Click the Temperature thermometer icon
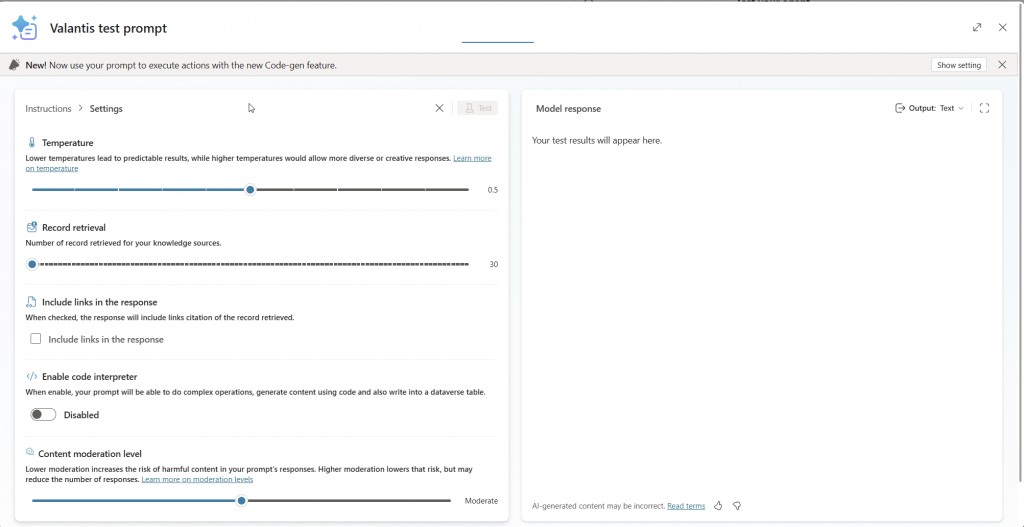Screen dimensions: 1024x527 [32, 143]
